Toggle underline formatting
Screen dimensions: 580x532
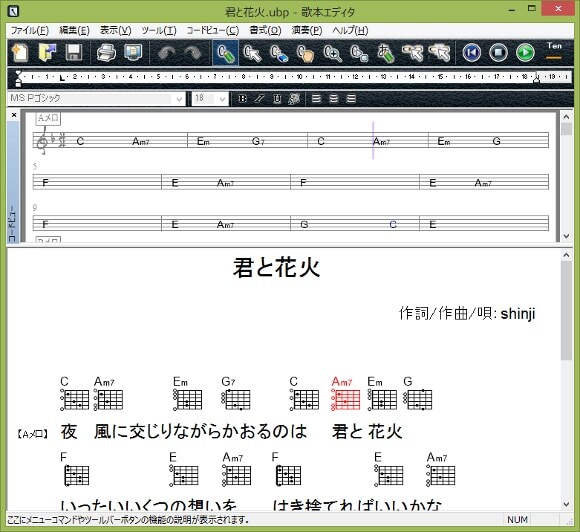coord(277,99)
